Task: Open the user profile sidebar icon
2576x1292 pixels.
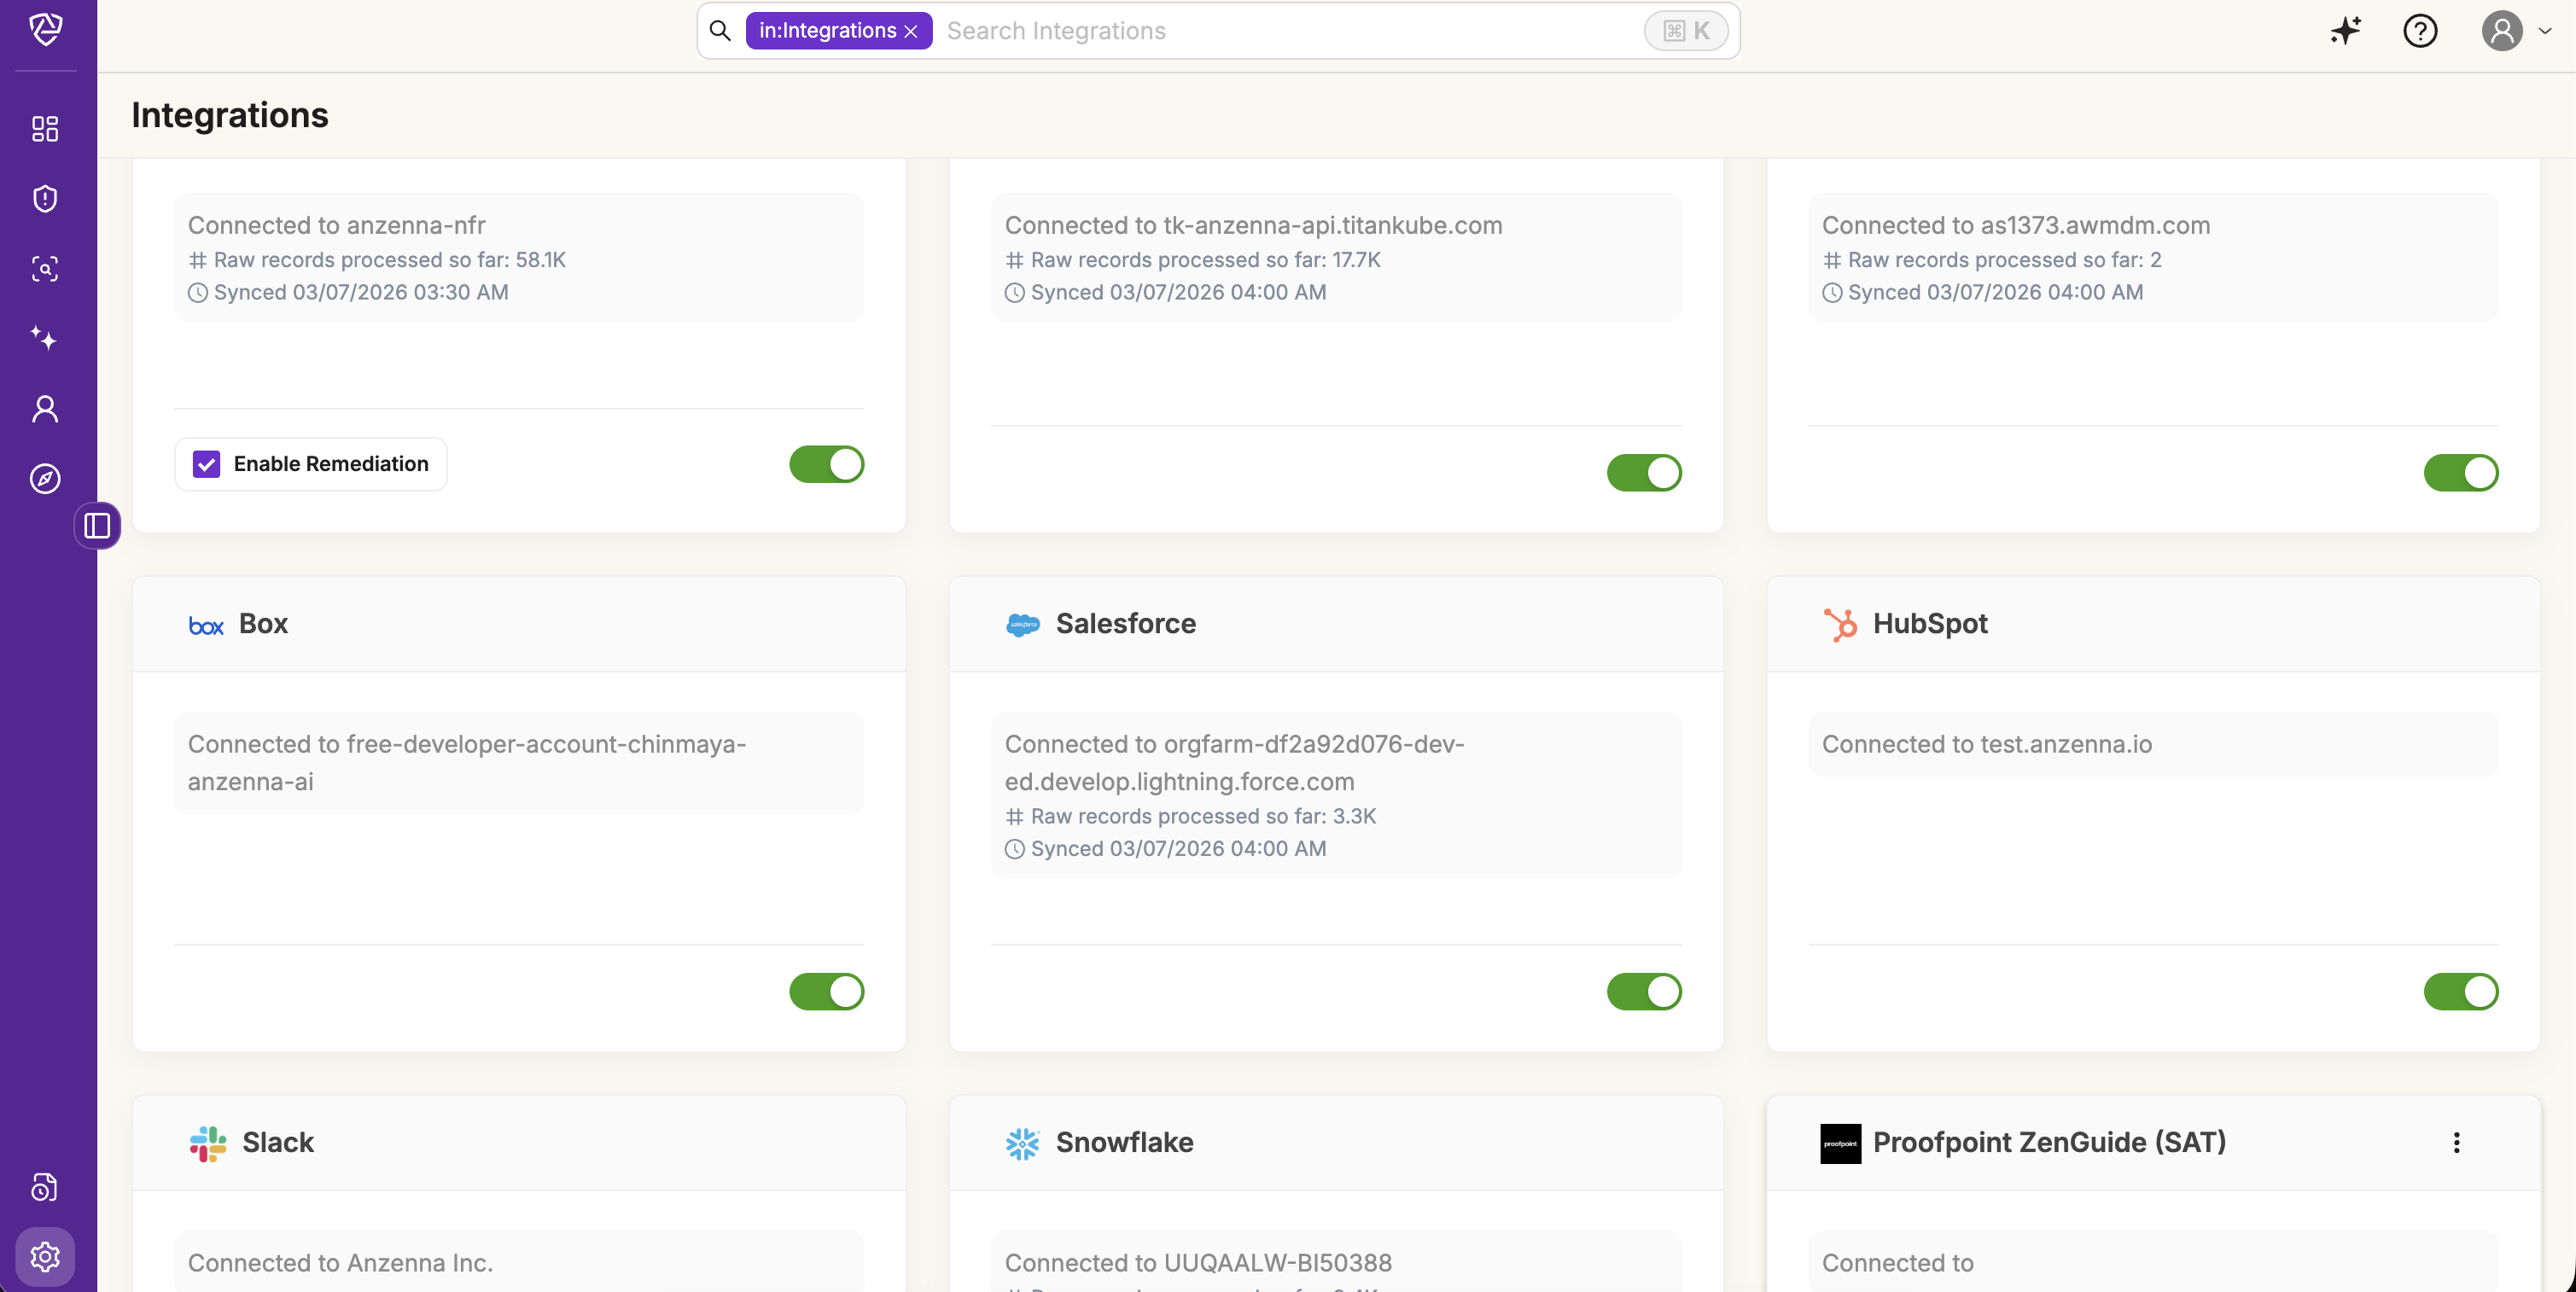Action: click(x=45, y=408)
